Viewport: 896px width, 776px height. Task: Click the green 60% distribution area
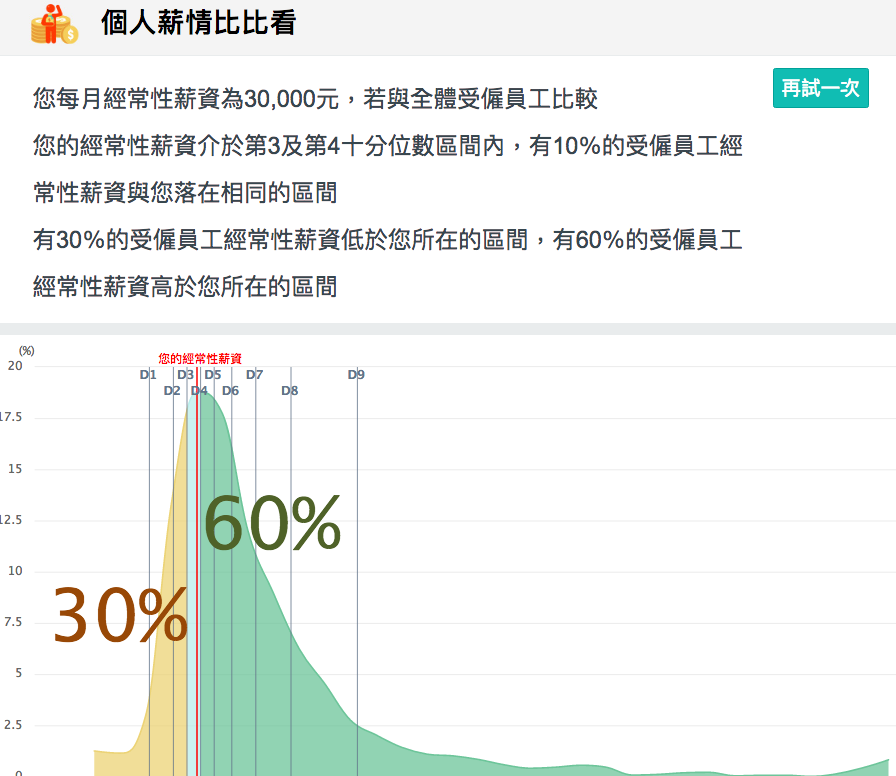click(x=272, y=520)
